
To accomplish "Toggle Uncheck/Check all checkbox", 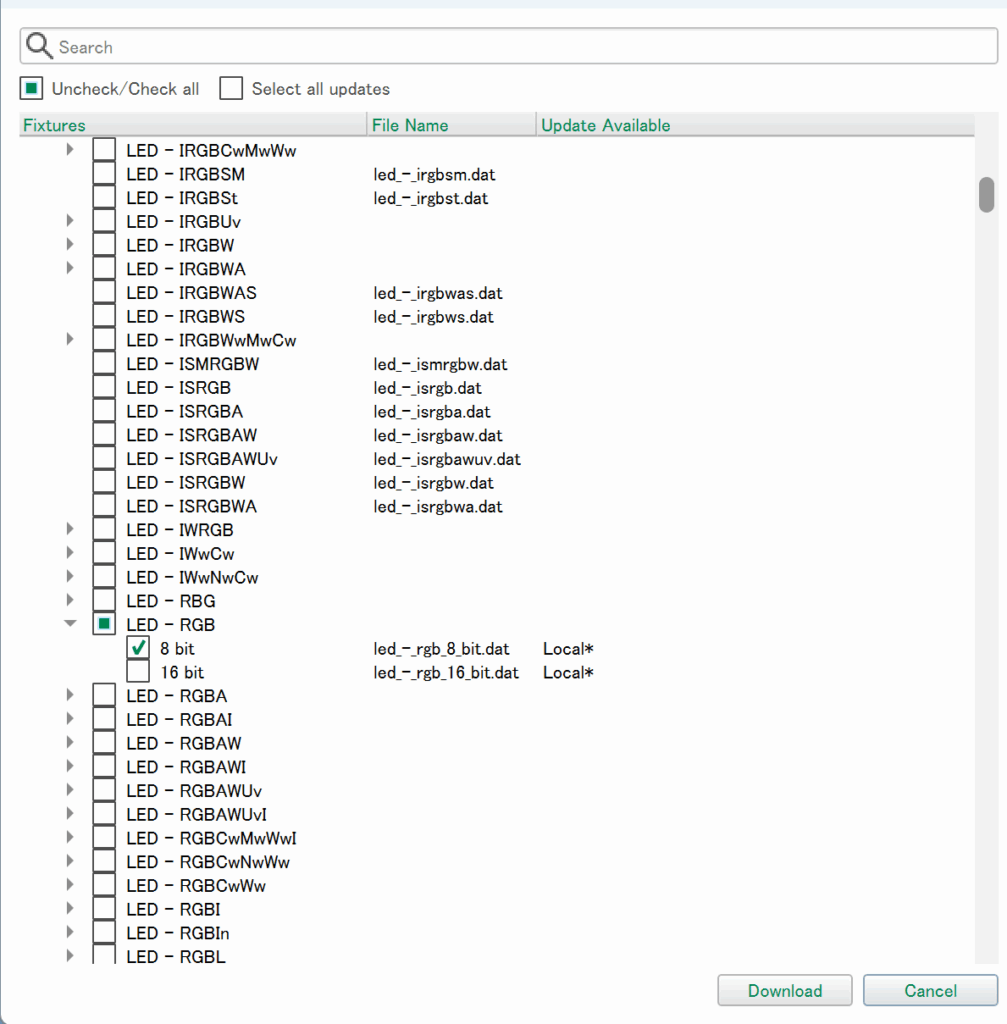I will tap(31, 88).
